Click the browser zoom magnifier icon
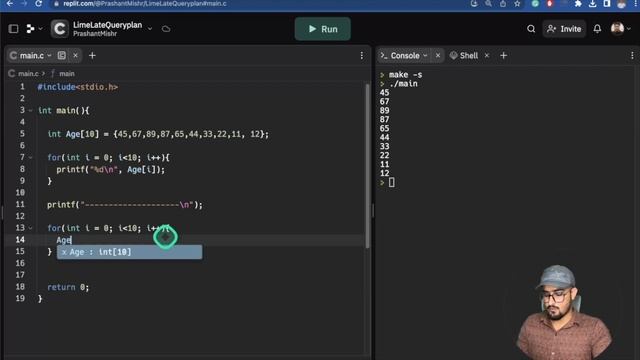The image size is (640, 360). 489,4
